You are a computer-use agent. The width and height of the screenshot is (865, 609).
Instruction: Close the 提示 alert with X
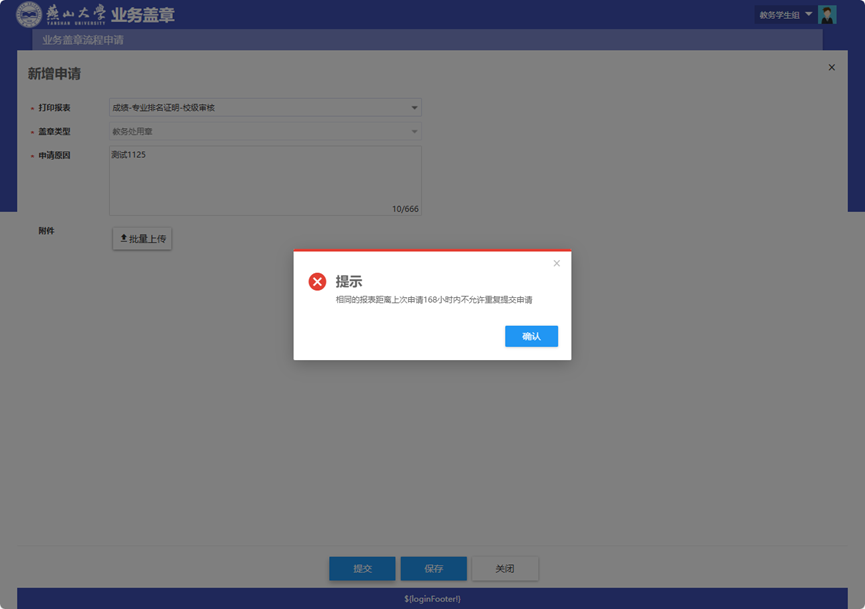(557, 264)
